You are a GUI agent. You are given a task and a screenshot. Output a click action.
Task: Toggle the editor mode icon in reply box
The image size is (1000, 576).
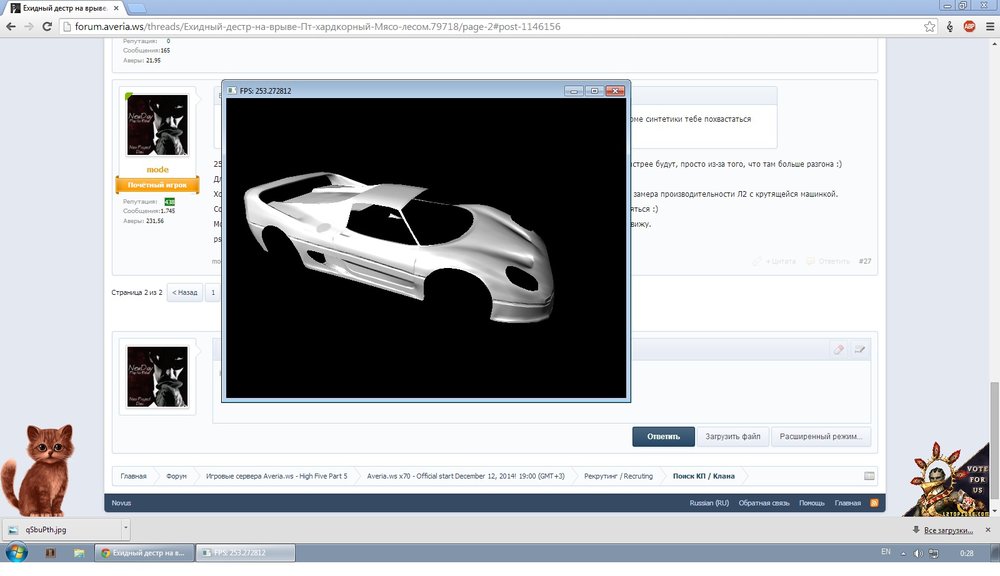click(859, 349)
